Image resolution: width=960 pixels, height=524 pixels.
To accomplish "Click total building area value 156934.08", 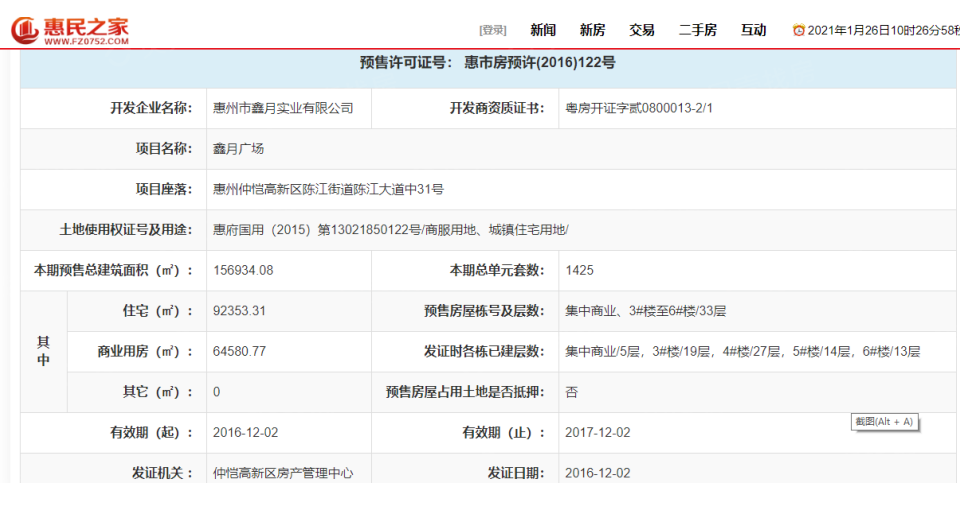I will coord(243,270).
